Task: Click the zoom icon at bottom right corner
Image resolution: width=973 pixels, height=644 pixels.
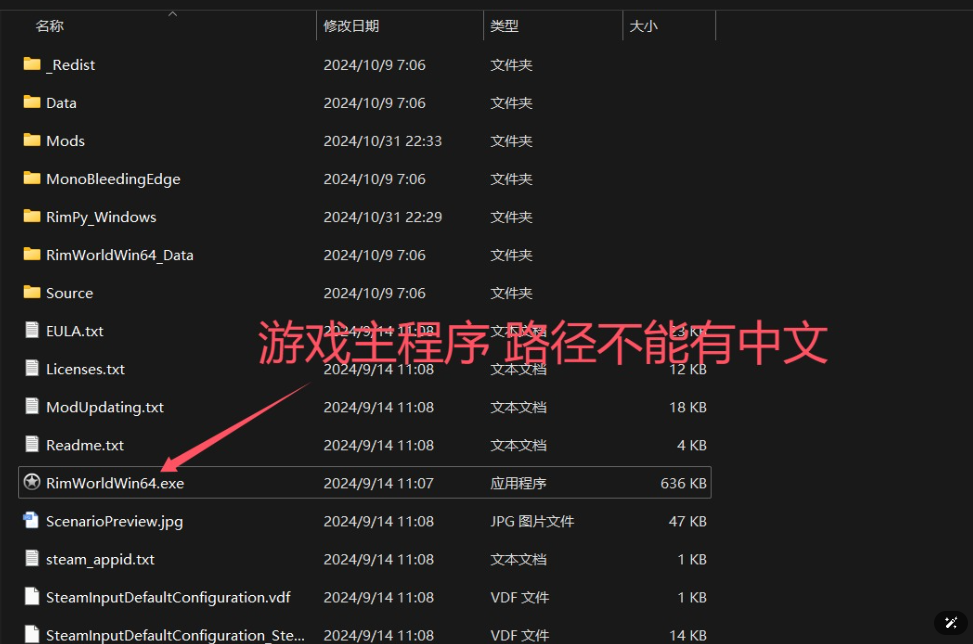Action: coord(949,622)
